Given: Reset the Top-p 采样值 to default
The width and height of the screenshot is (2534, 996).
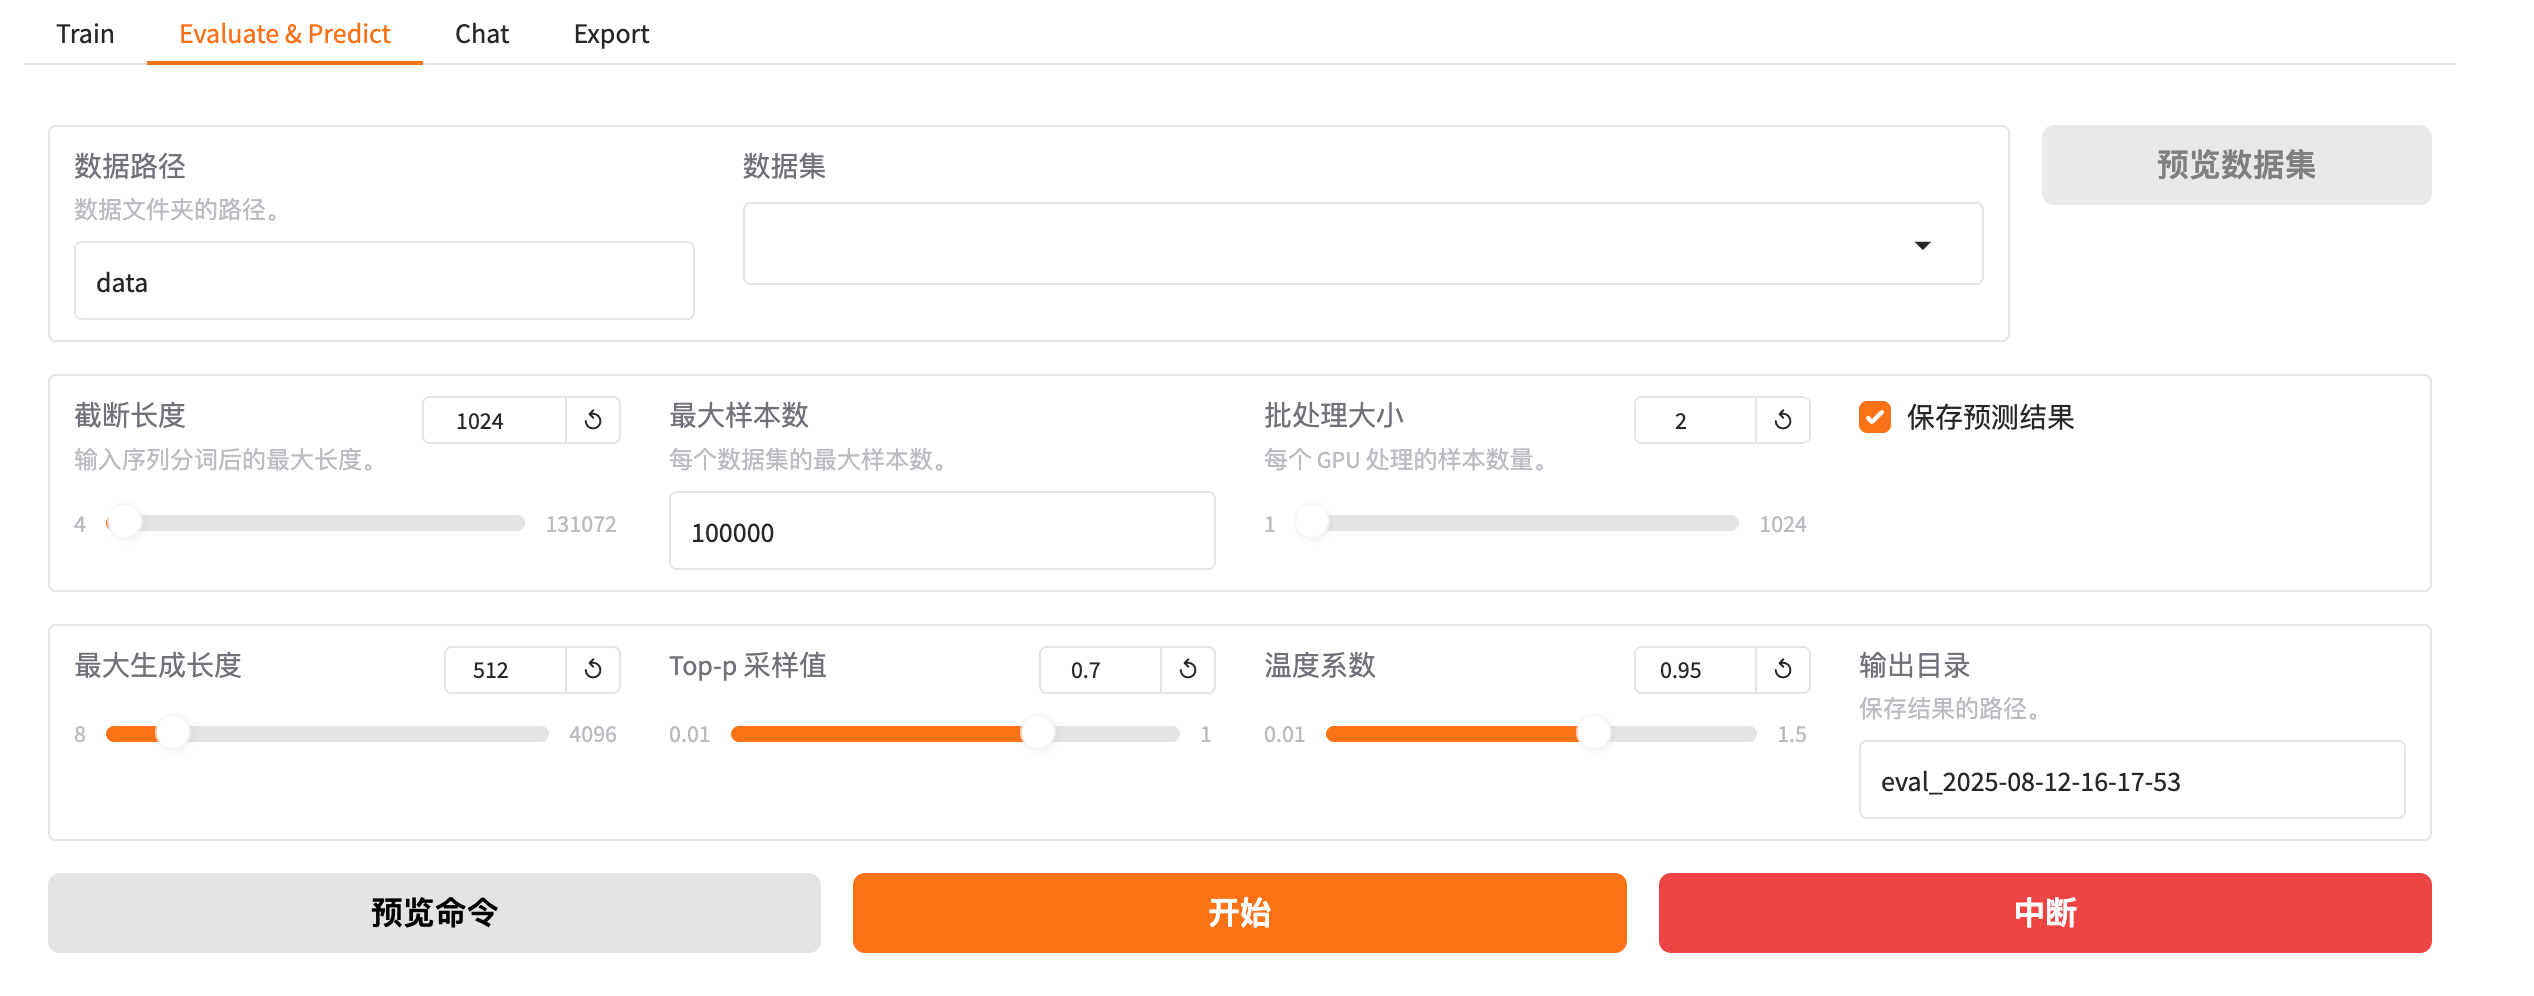Looking at the screenshot, I should pyautogui.click(x=1187, y=669).
